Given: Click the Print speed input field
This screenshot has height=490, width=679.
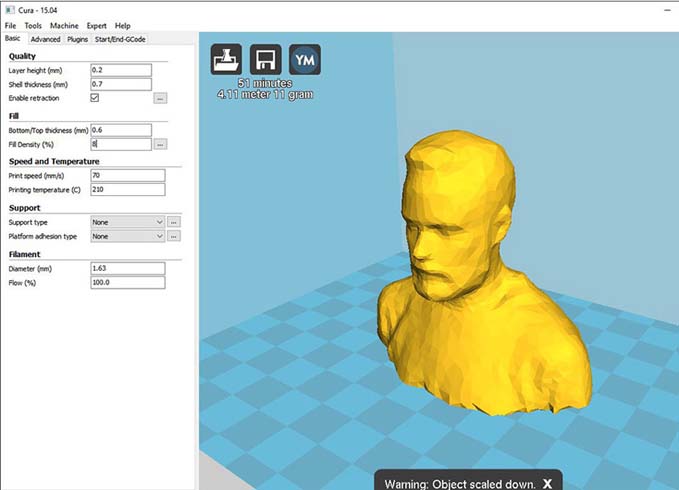Looking at the screenshot, I should click(128, 175).
